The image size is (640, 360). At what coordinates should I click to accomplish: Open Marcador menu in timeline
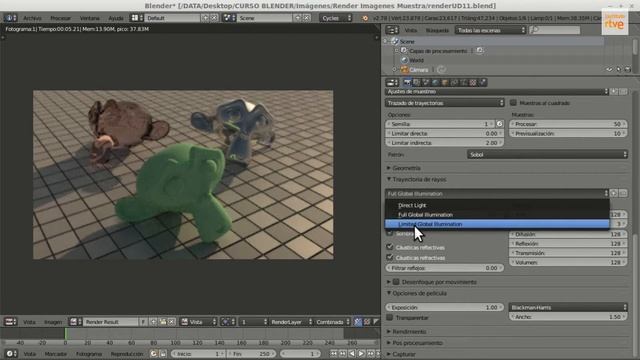[x=56, y=353]
